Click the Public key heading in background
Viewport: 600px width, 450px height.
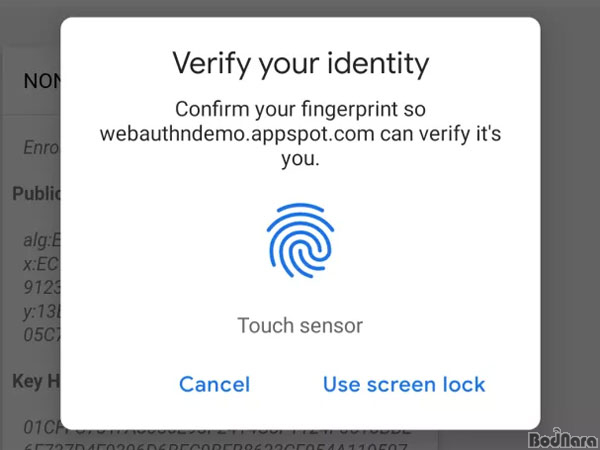coord(36,194)
